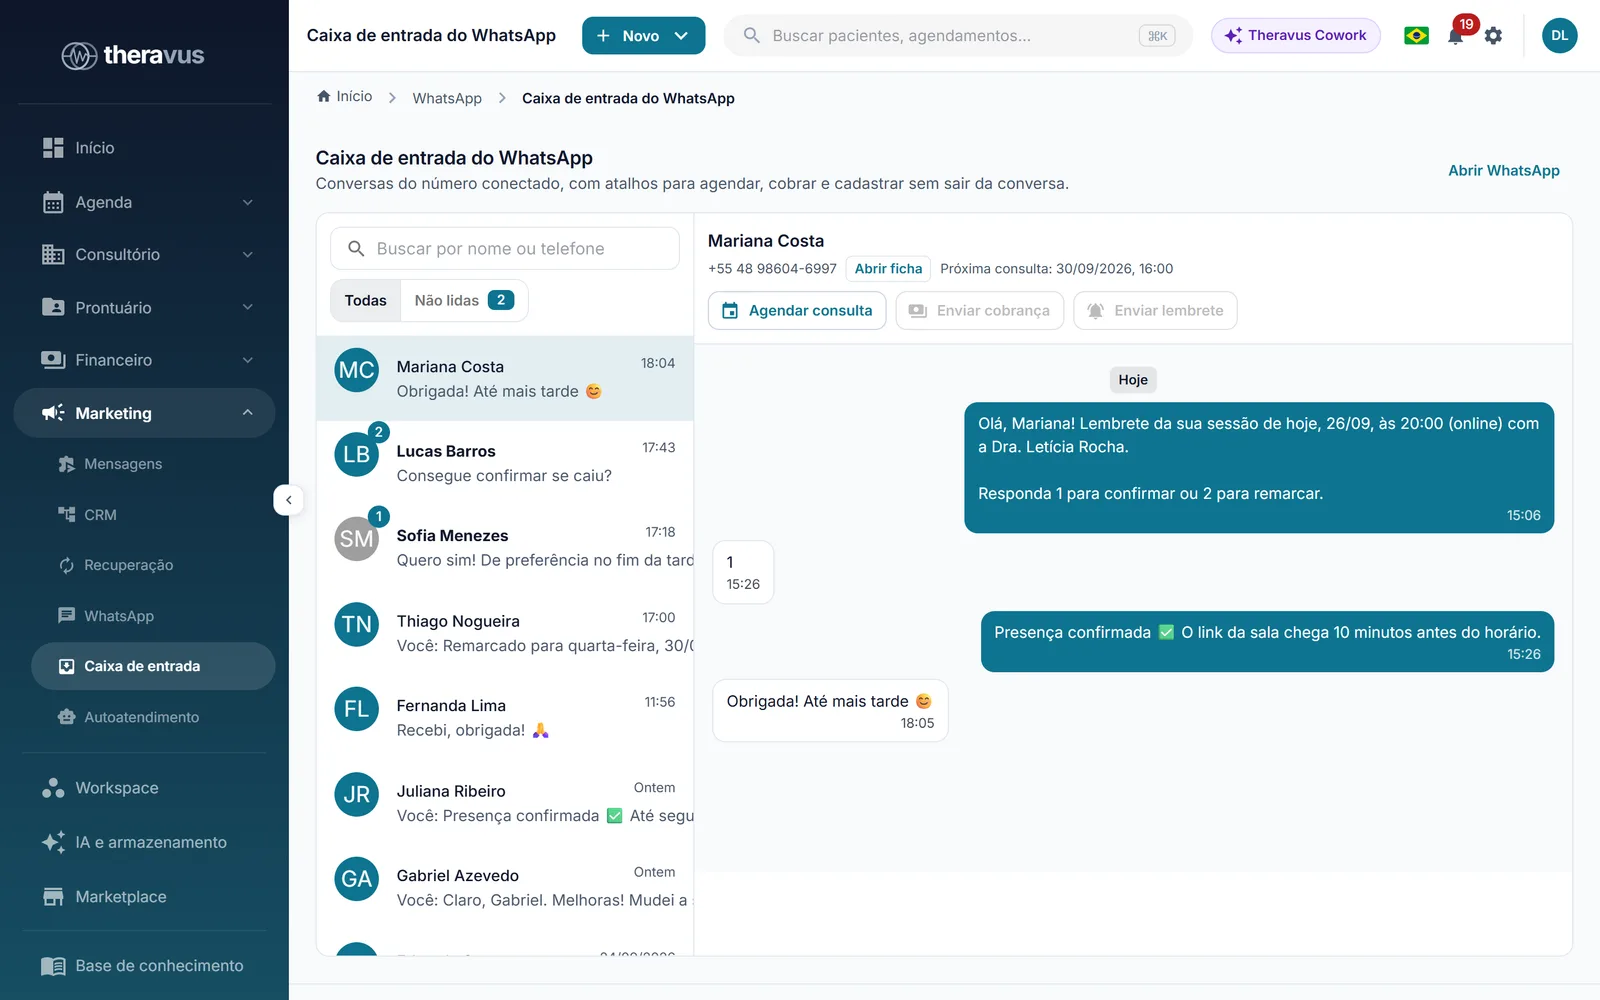Open IA e armazenamento section
Image resolution: width=1600 pixels, height=1000 pixels.
click(x=151, y=842)
